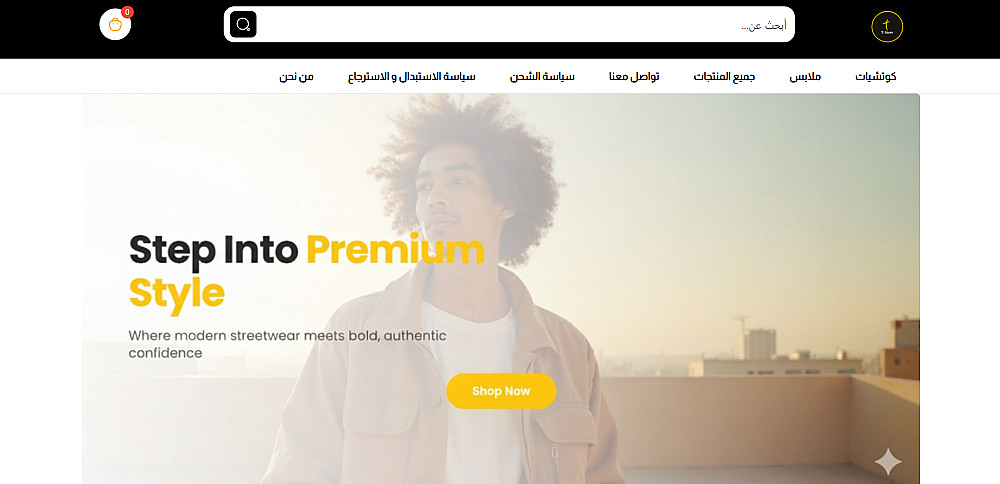Click the black magnifier search button
The width and height of the screenshot is (1000, 484).
(243, 24)
